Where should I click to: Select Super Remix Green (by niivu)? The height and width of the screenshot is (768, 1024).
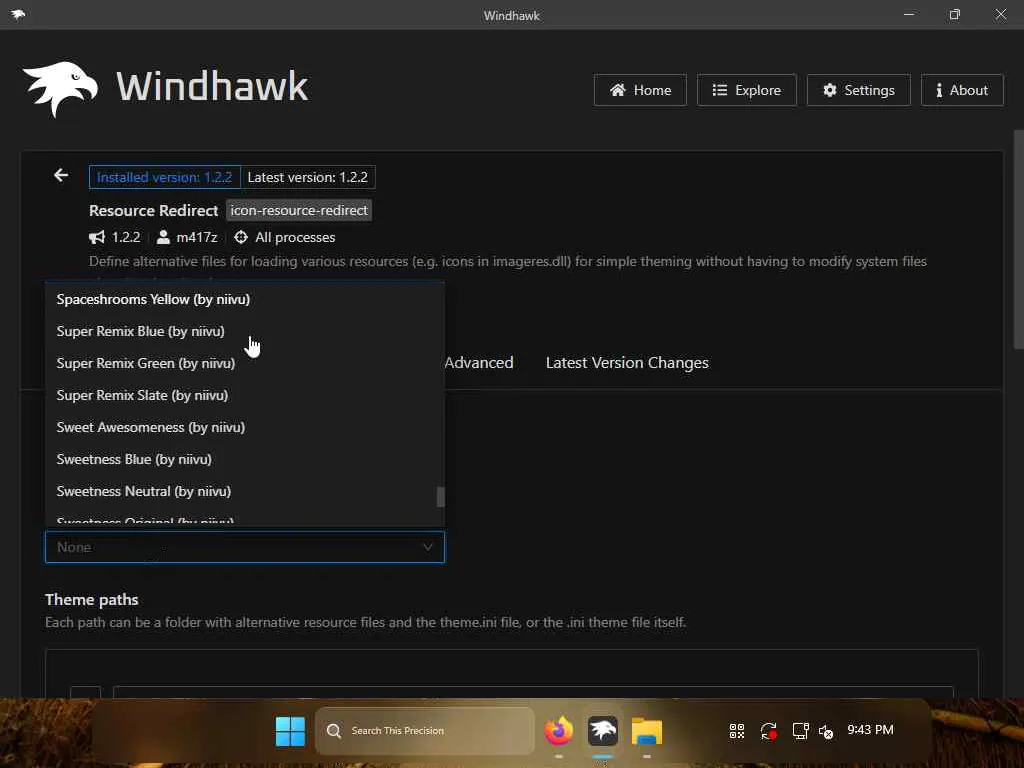coord(245,363)
